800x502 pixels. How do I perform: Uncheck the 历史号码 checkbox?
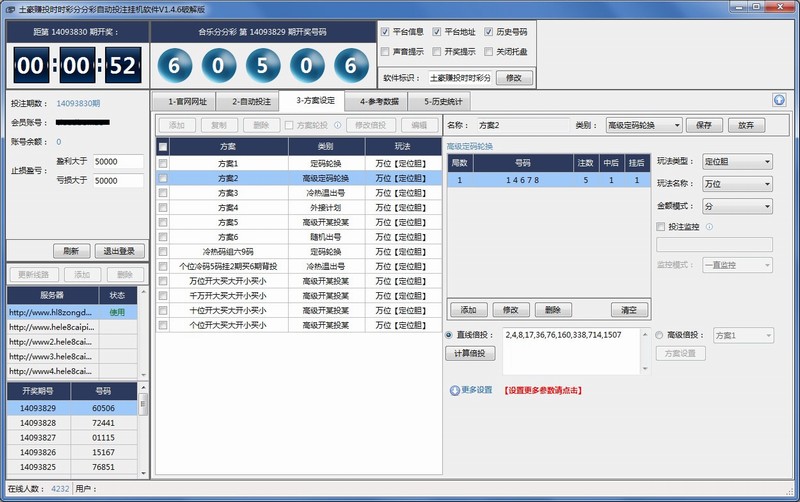(x=489, y=32)
